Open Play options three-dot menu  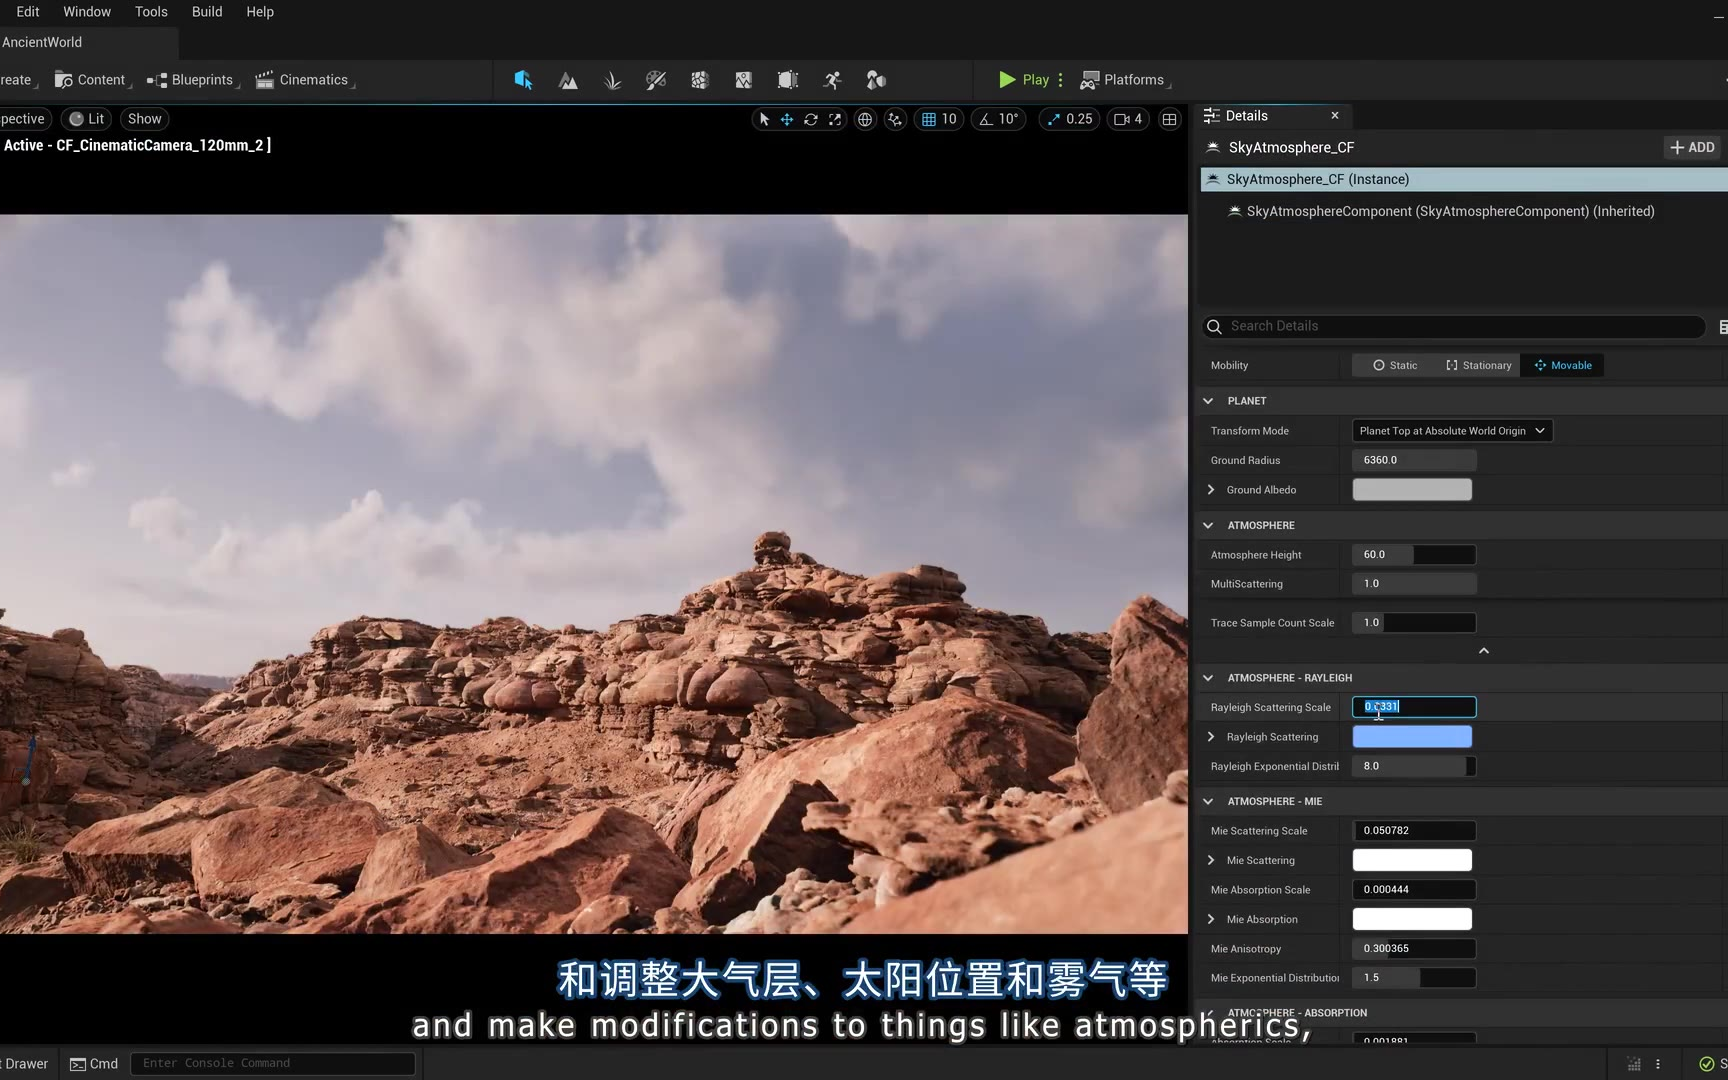tap(1061, 80)
